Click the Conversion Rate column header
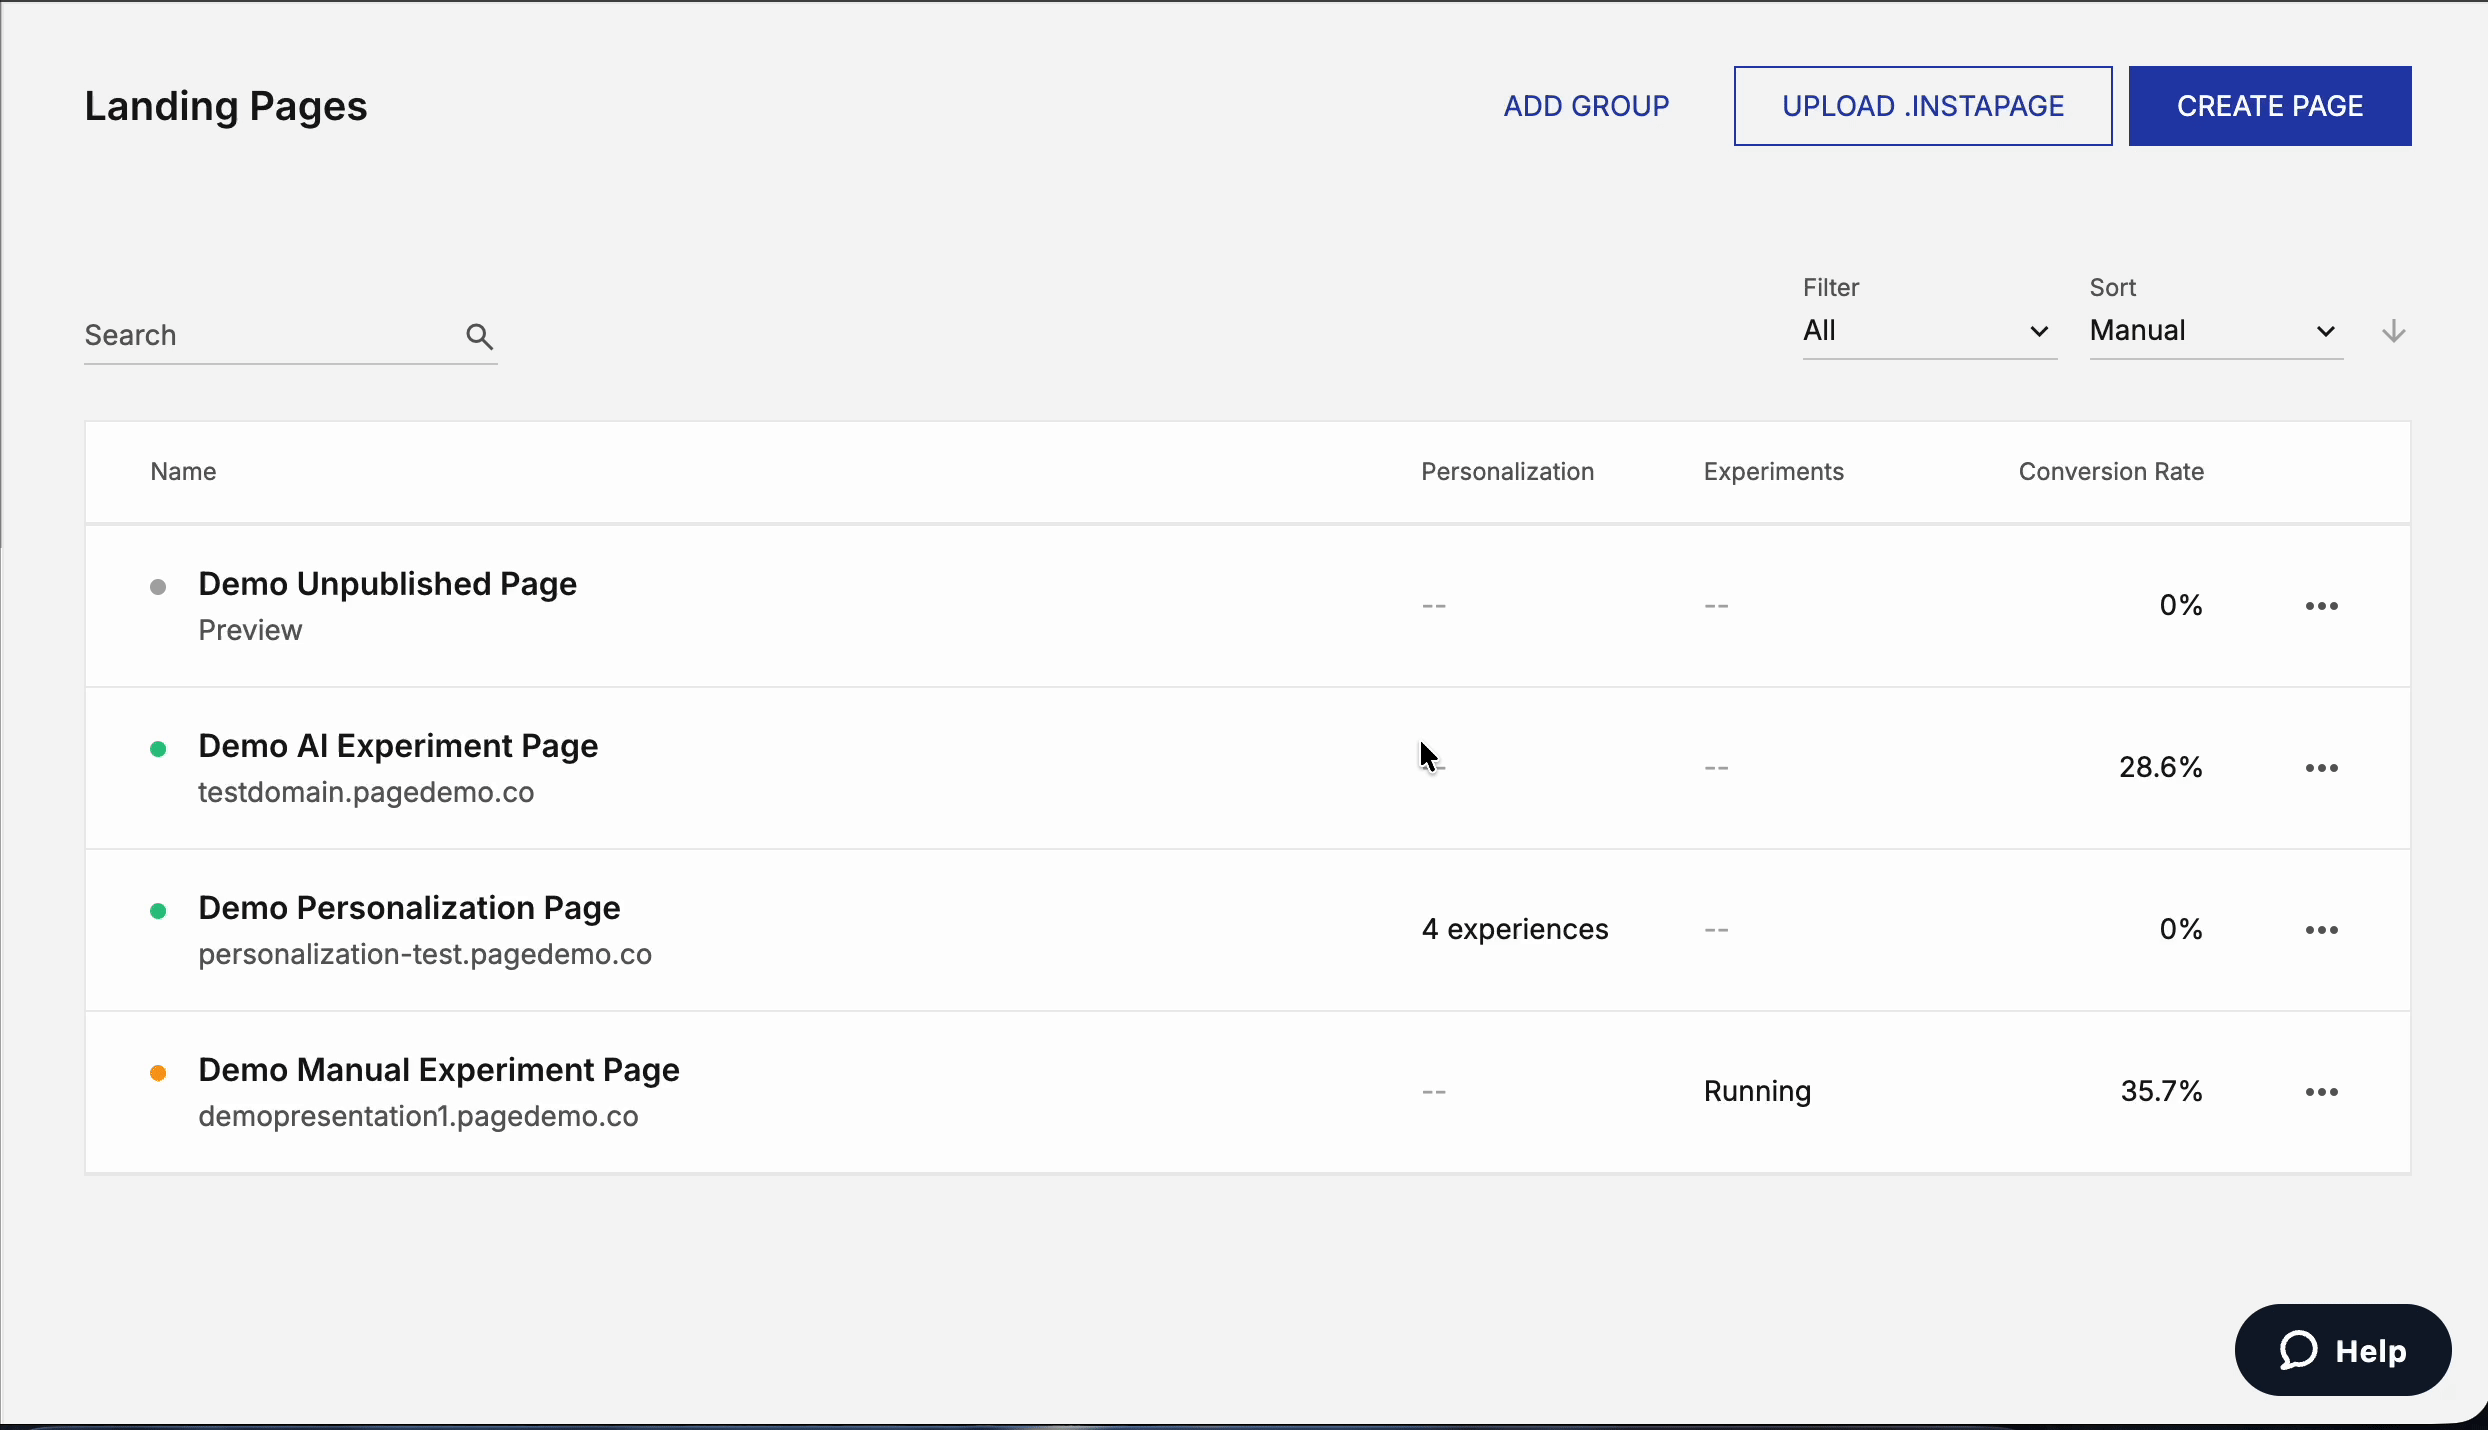 [2110, 471]
